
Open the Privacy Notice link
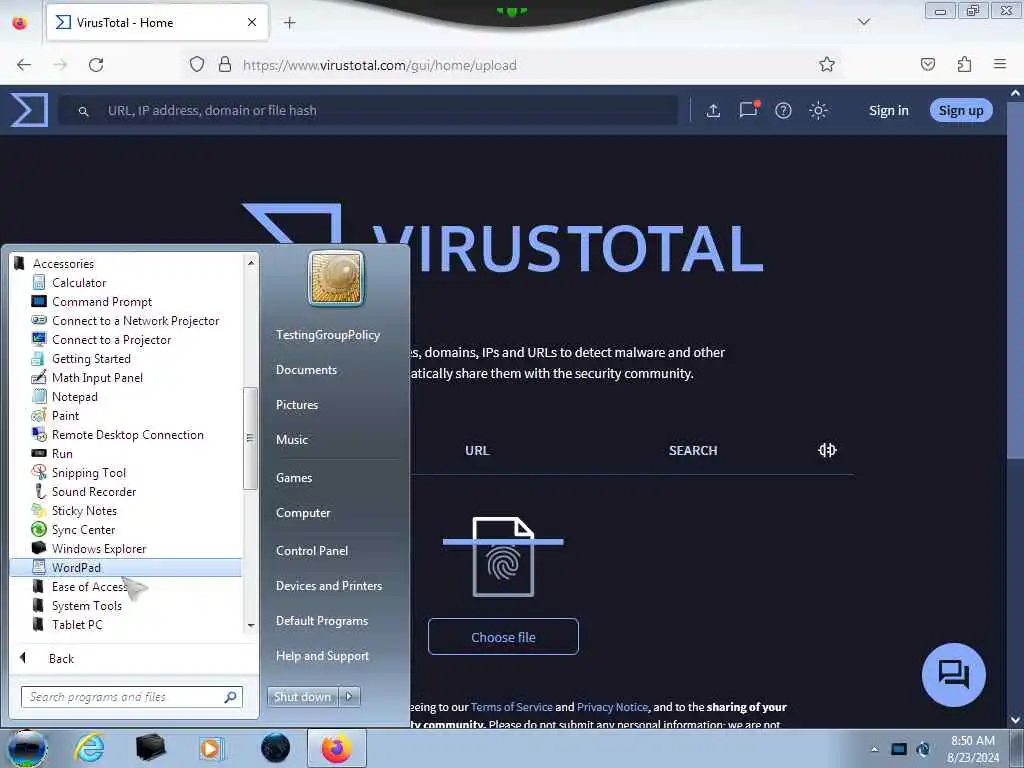point(612,707)
